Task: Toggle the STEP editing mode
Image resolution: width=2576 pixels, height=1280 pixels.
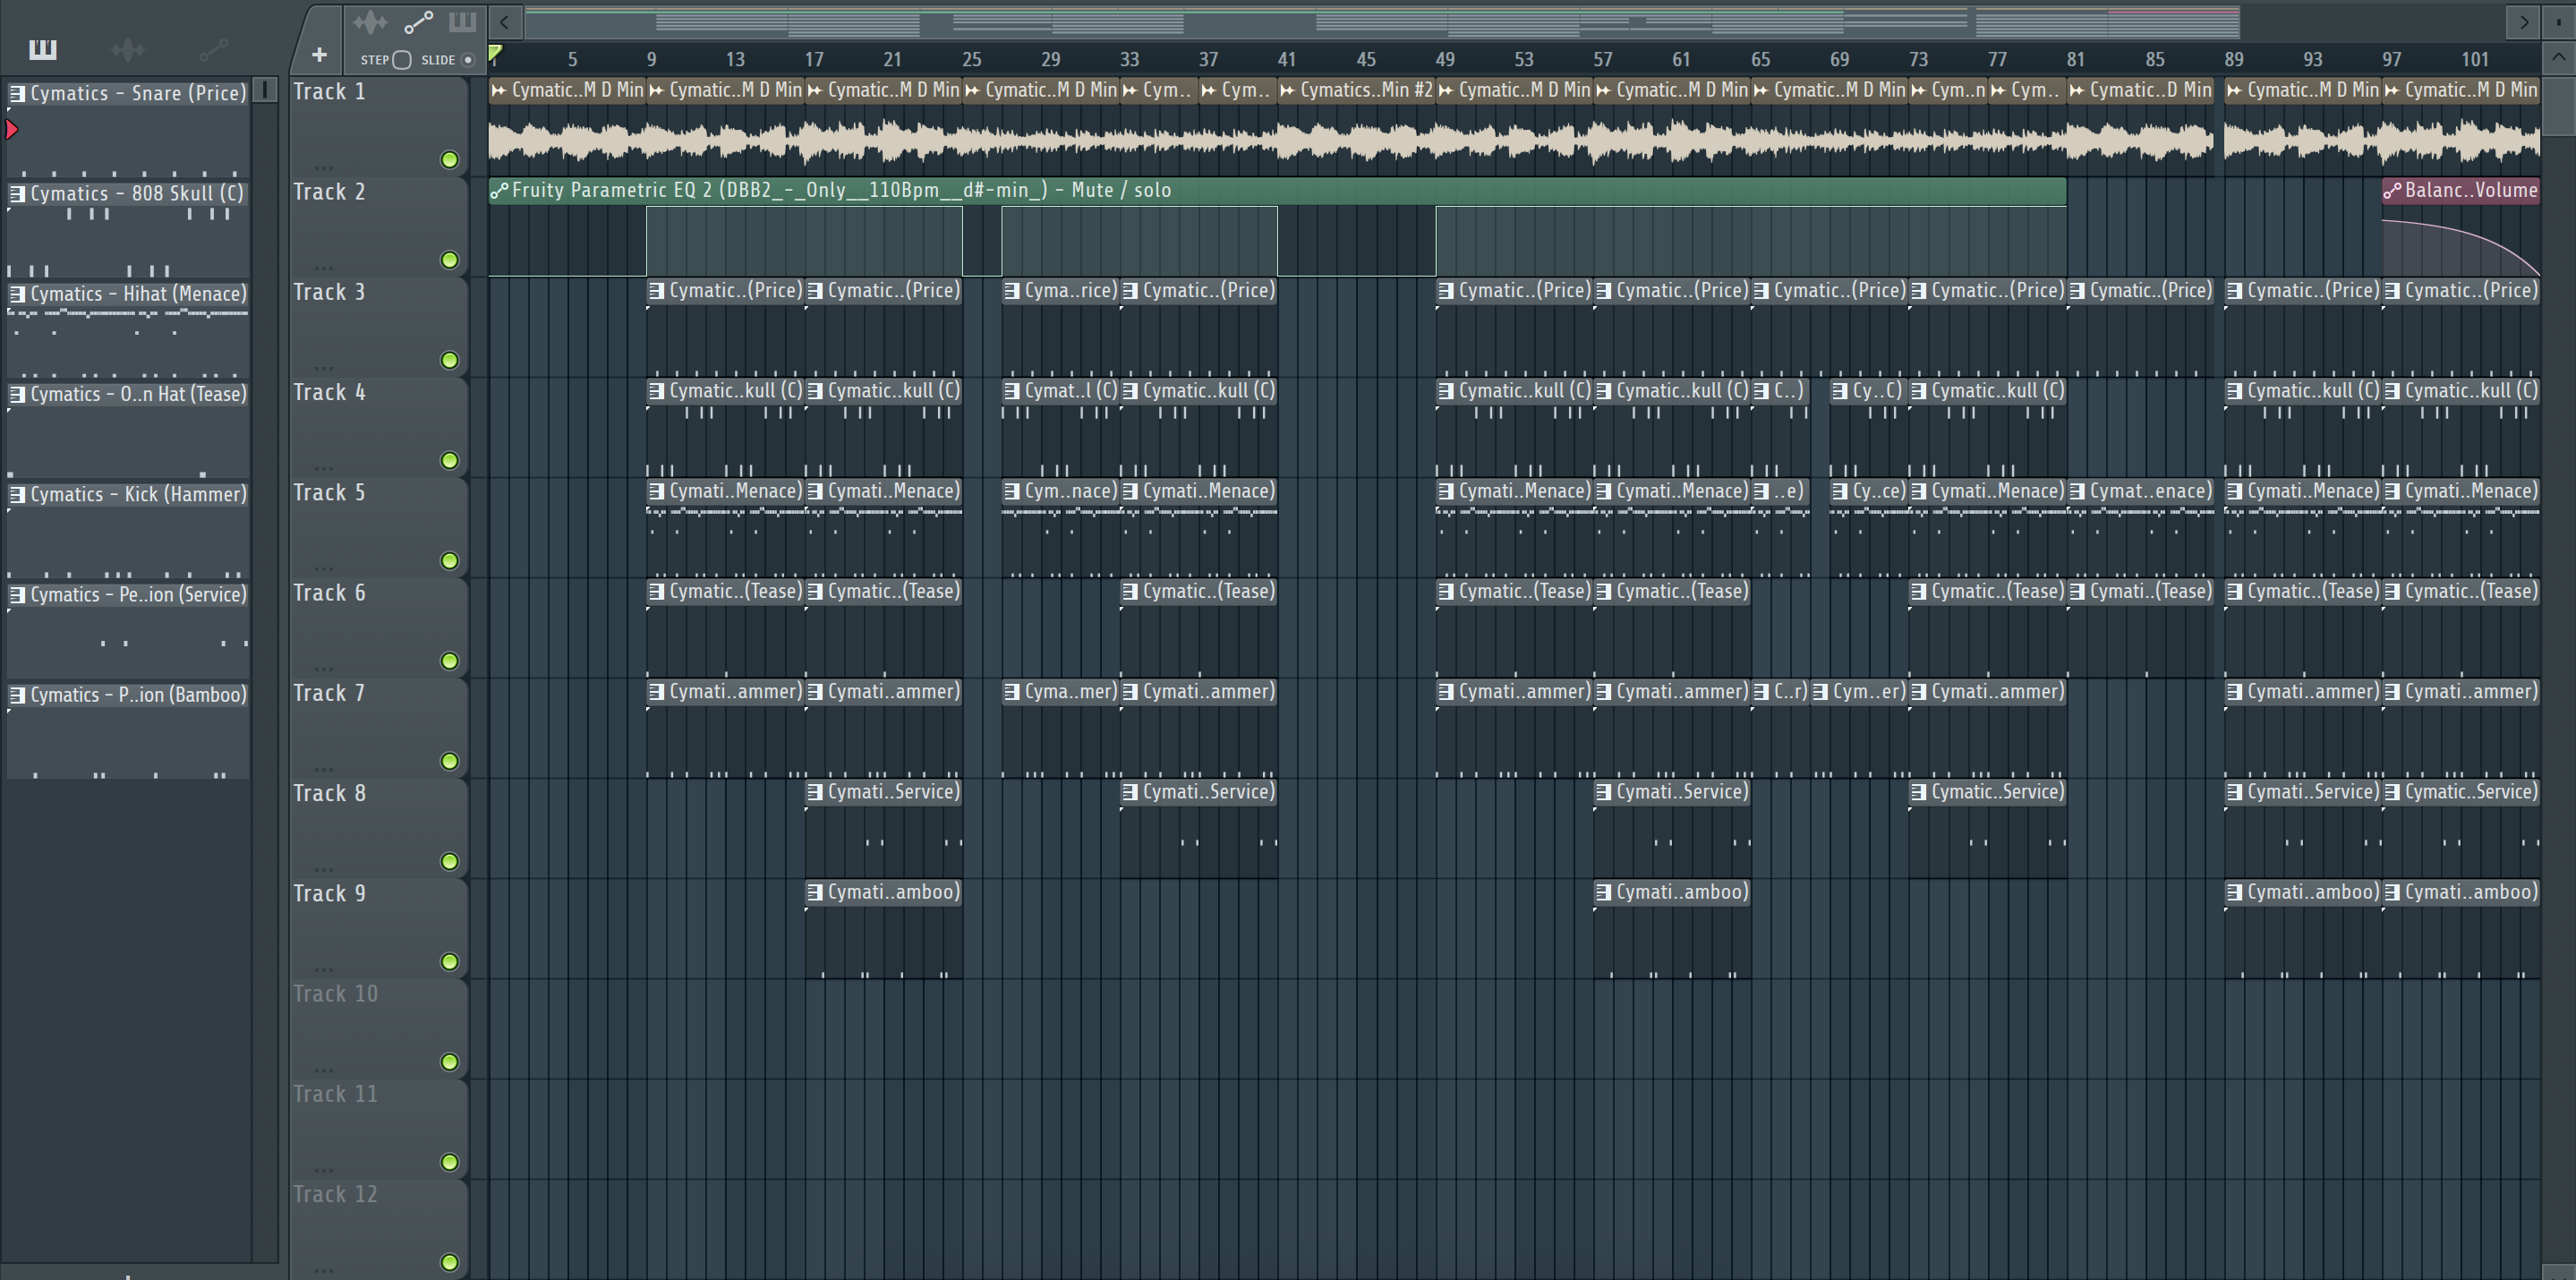Action: point(401,60)
